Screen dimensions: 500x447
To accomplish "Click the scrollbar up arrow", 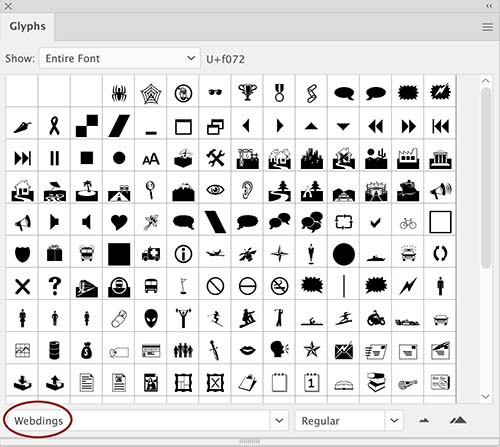I will click(486, 81).
